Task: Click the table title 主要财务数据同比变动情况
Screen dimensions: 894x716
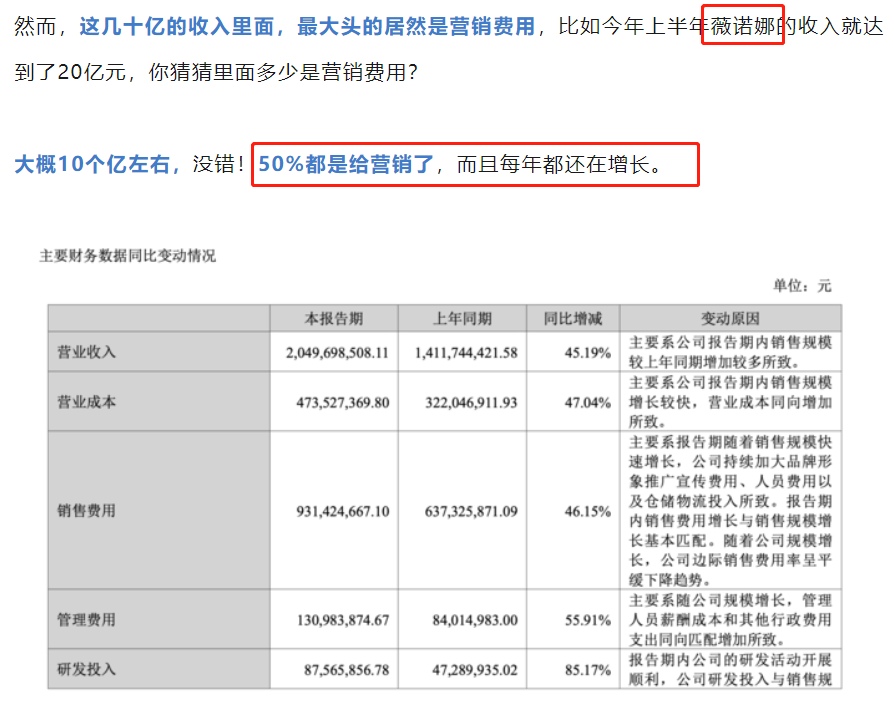Action: [127, 256]
